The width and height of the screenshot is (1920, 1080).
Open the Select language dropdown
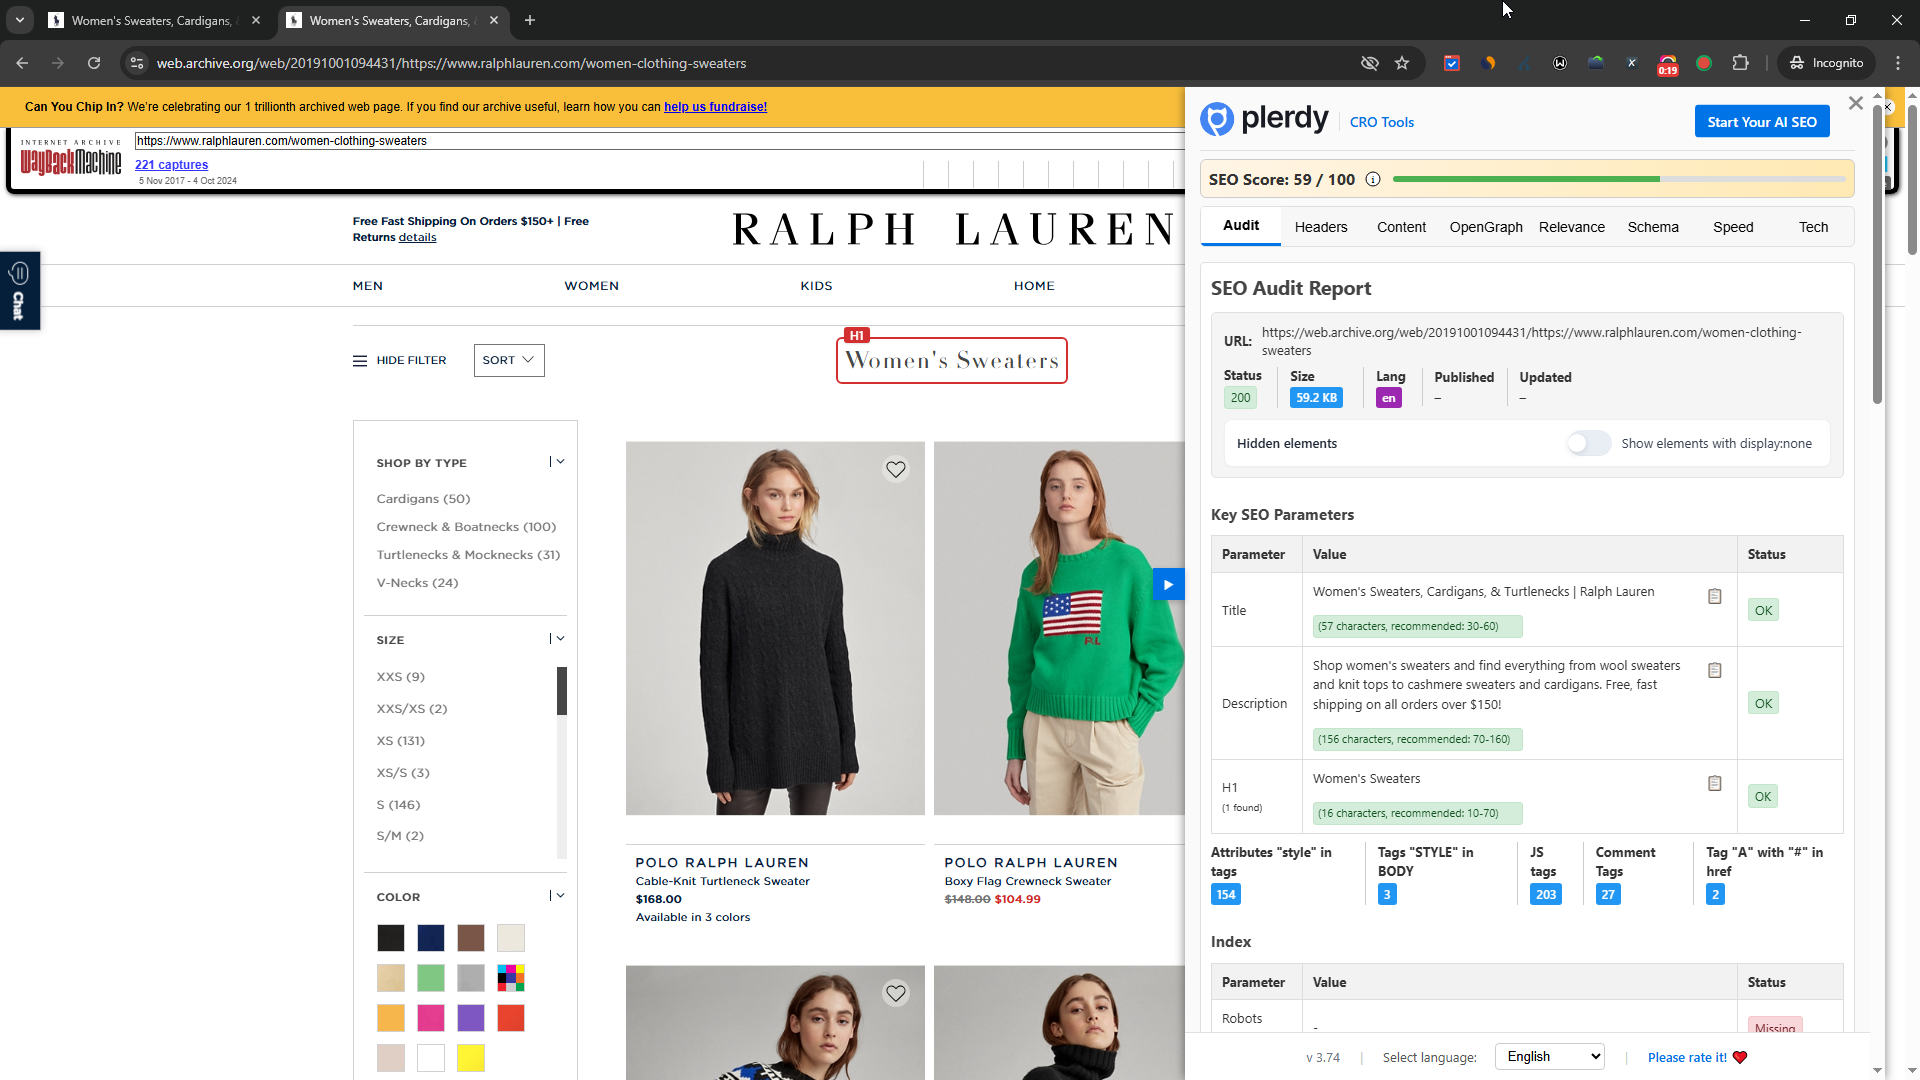coord(1549,1056)
